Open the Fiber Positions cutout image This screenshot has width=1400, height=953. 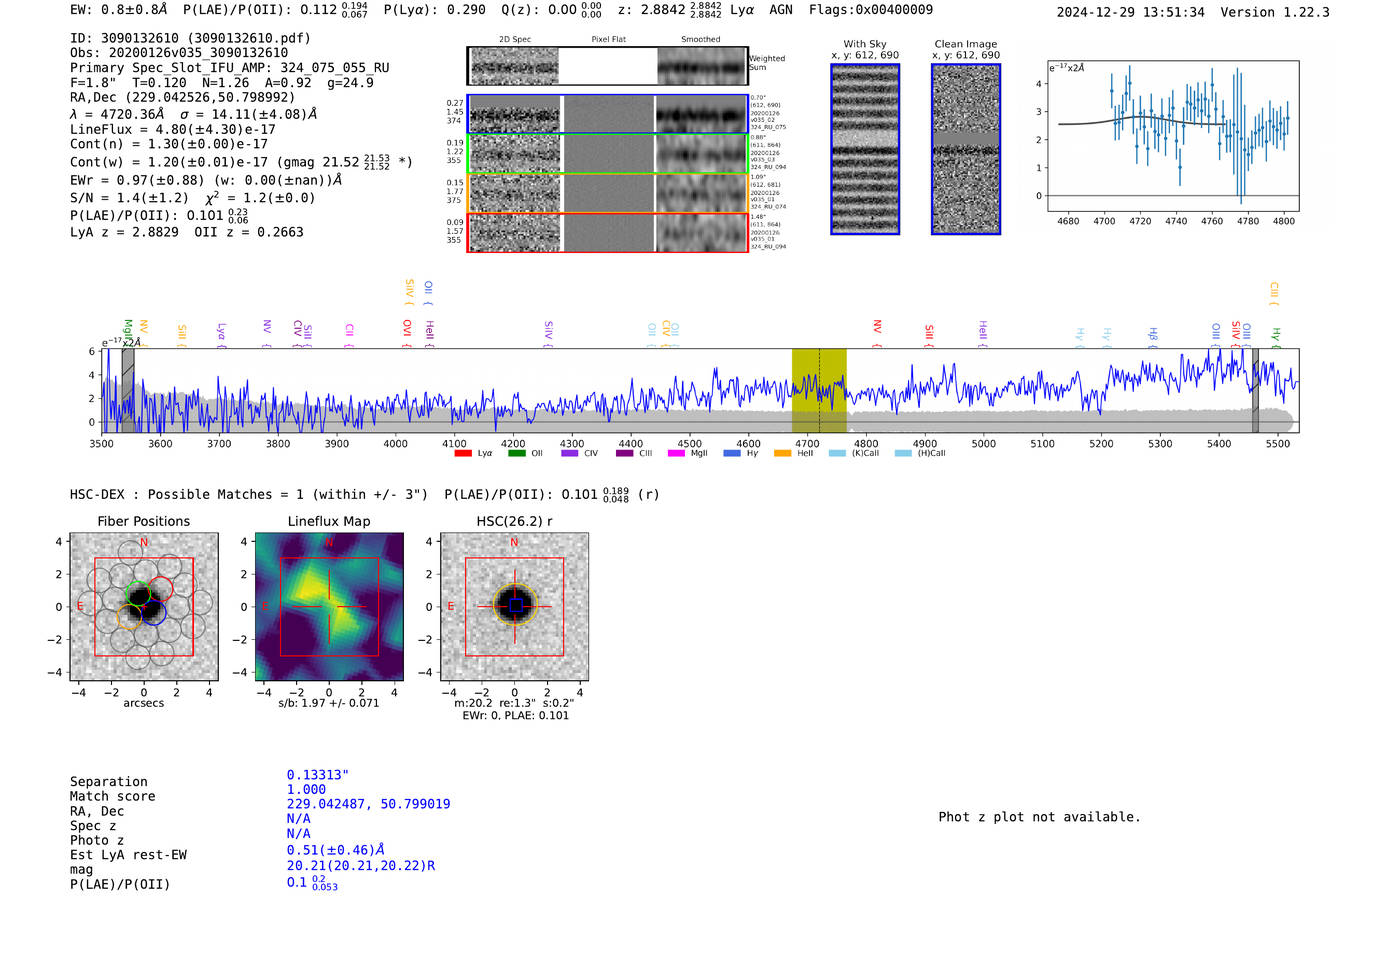(x=144, y=607)
